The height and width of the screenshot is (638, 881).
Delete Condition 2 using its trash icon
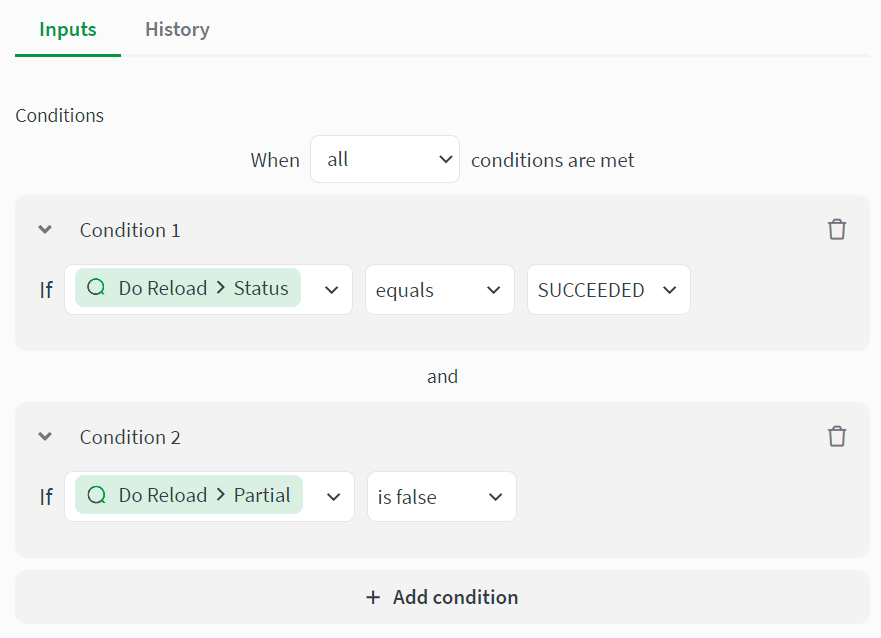coord(837,436)
